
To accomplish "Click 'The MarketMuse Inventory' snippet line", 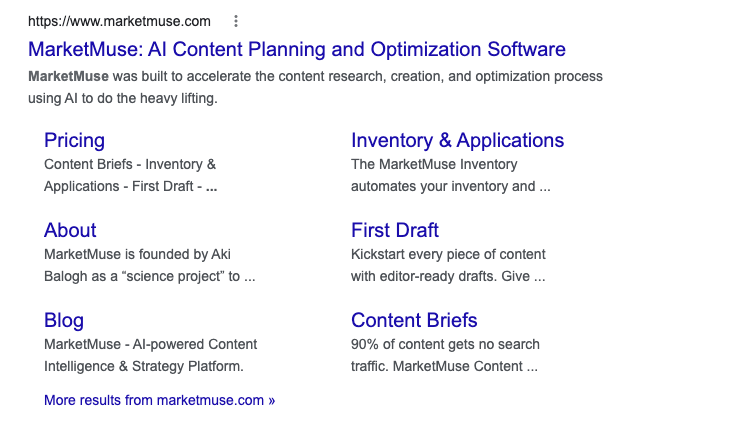I will tap(434, 164).
